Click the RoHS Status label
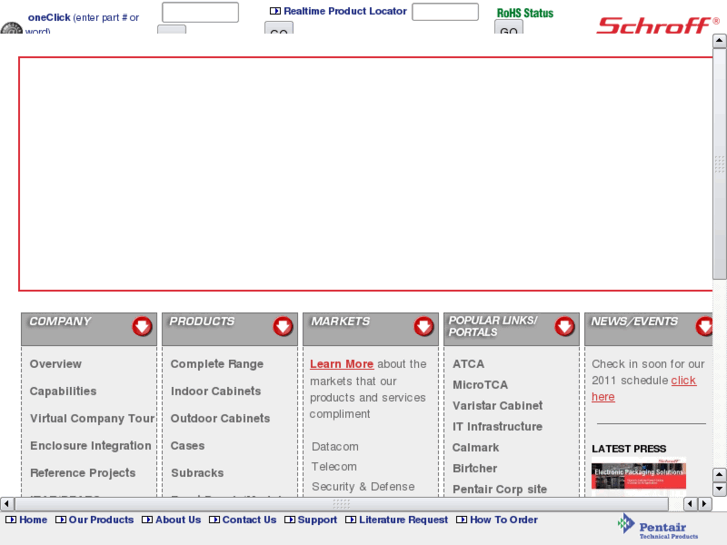The image size is (727, 545). coord(525,13)
